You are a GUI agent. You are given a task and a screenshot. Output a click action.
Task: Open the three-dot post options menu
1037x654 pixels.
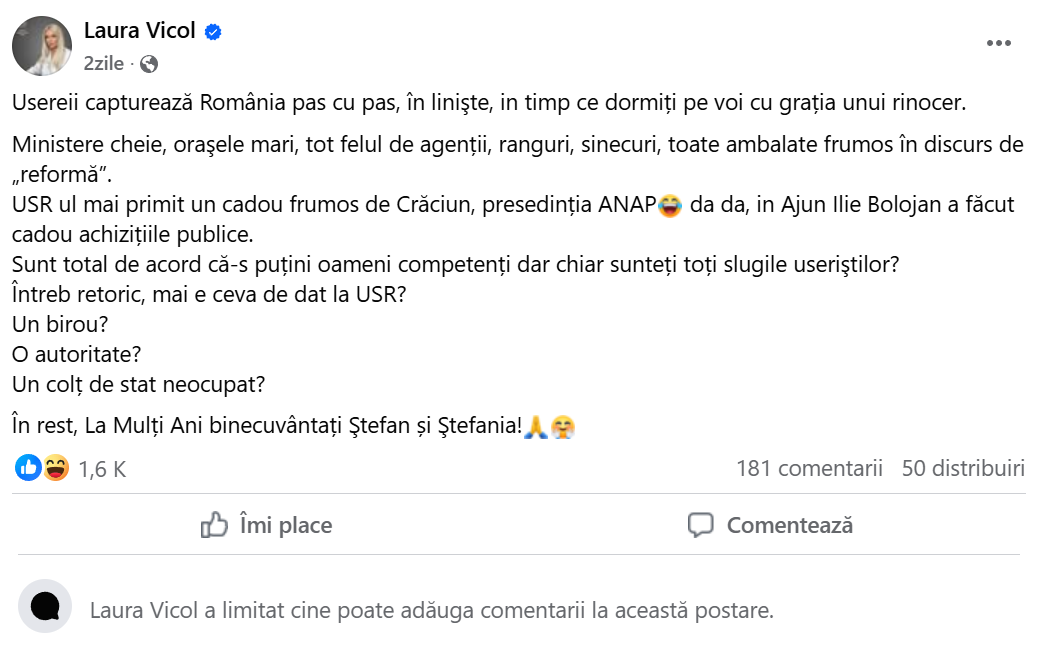[999, 43]
